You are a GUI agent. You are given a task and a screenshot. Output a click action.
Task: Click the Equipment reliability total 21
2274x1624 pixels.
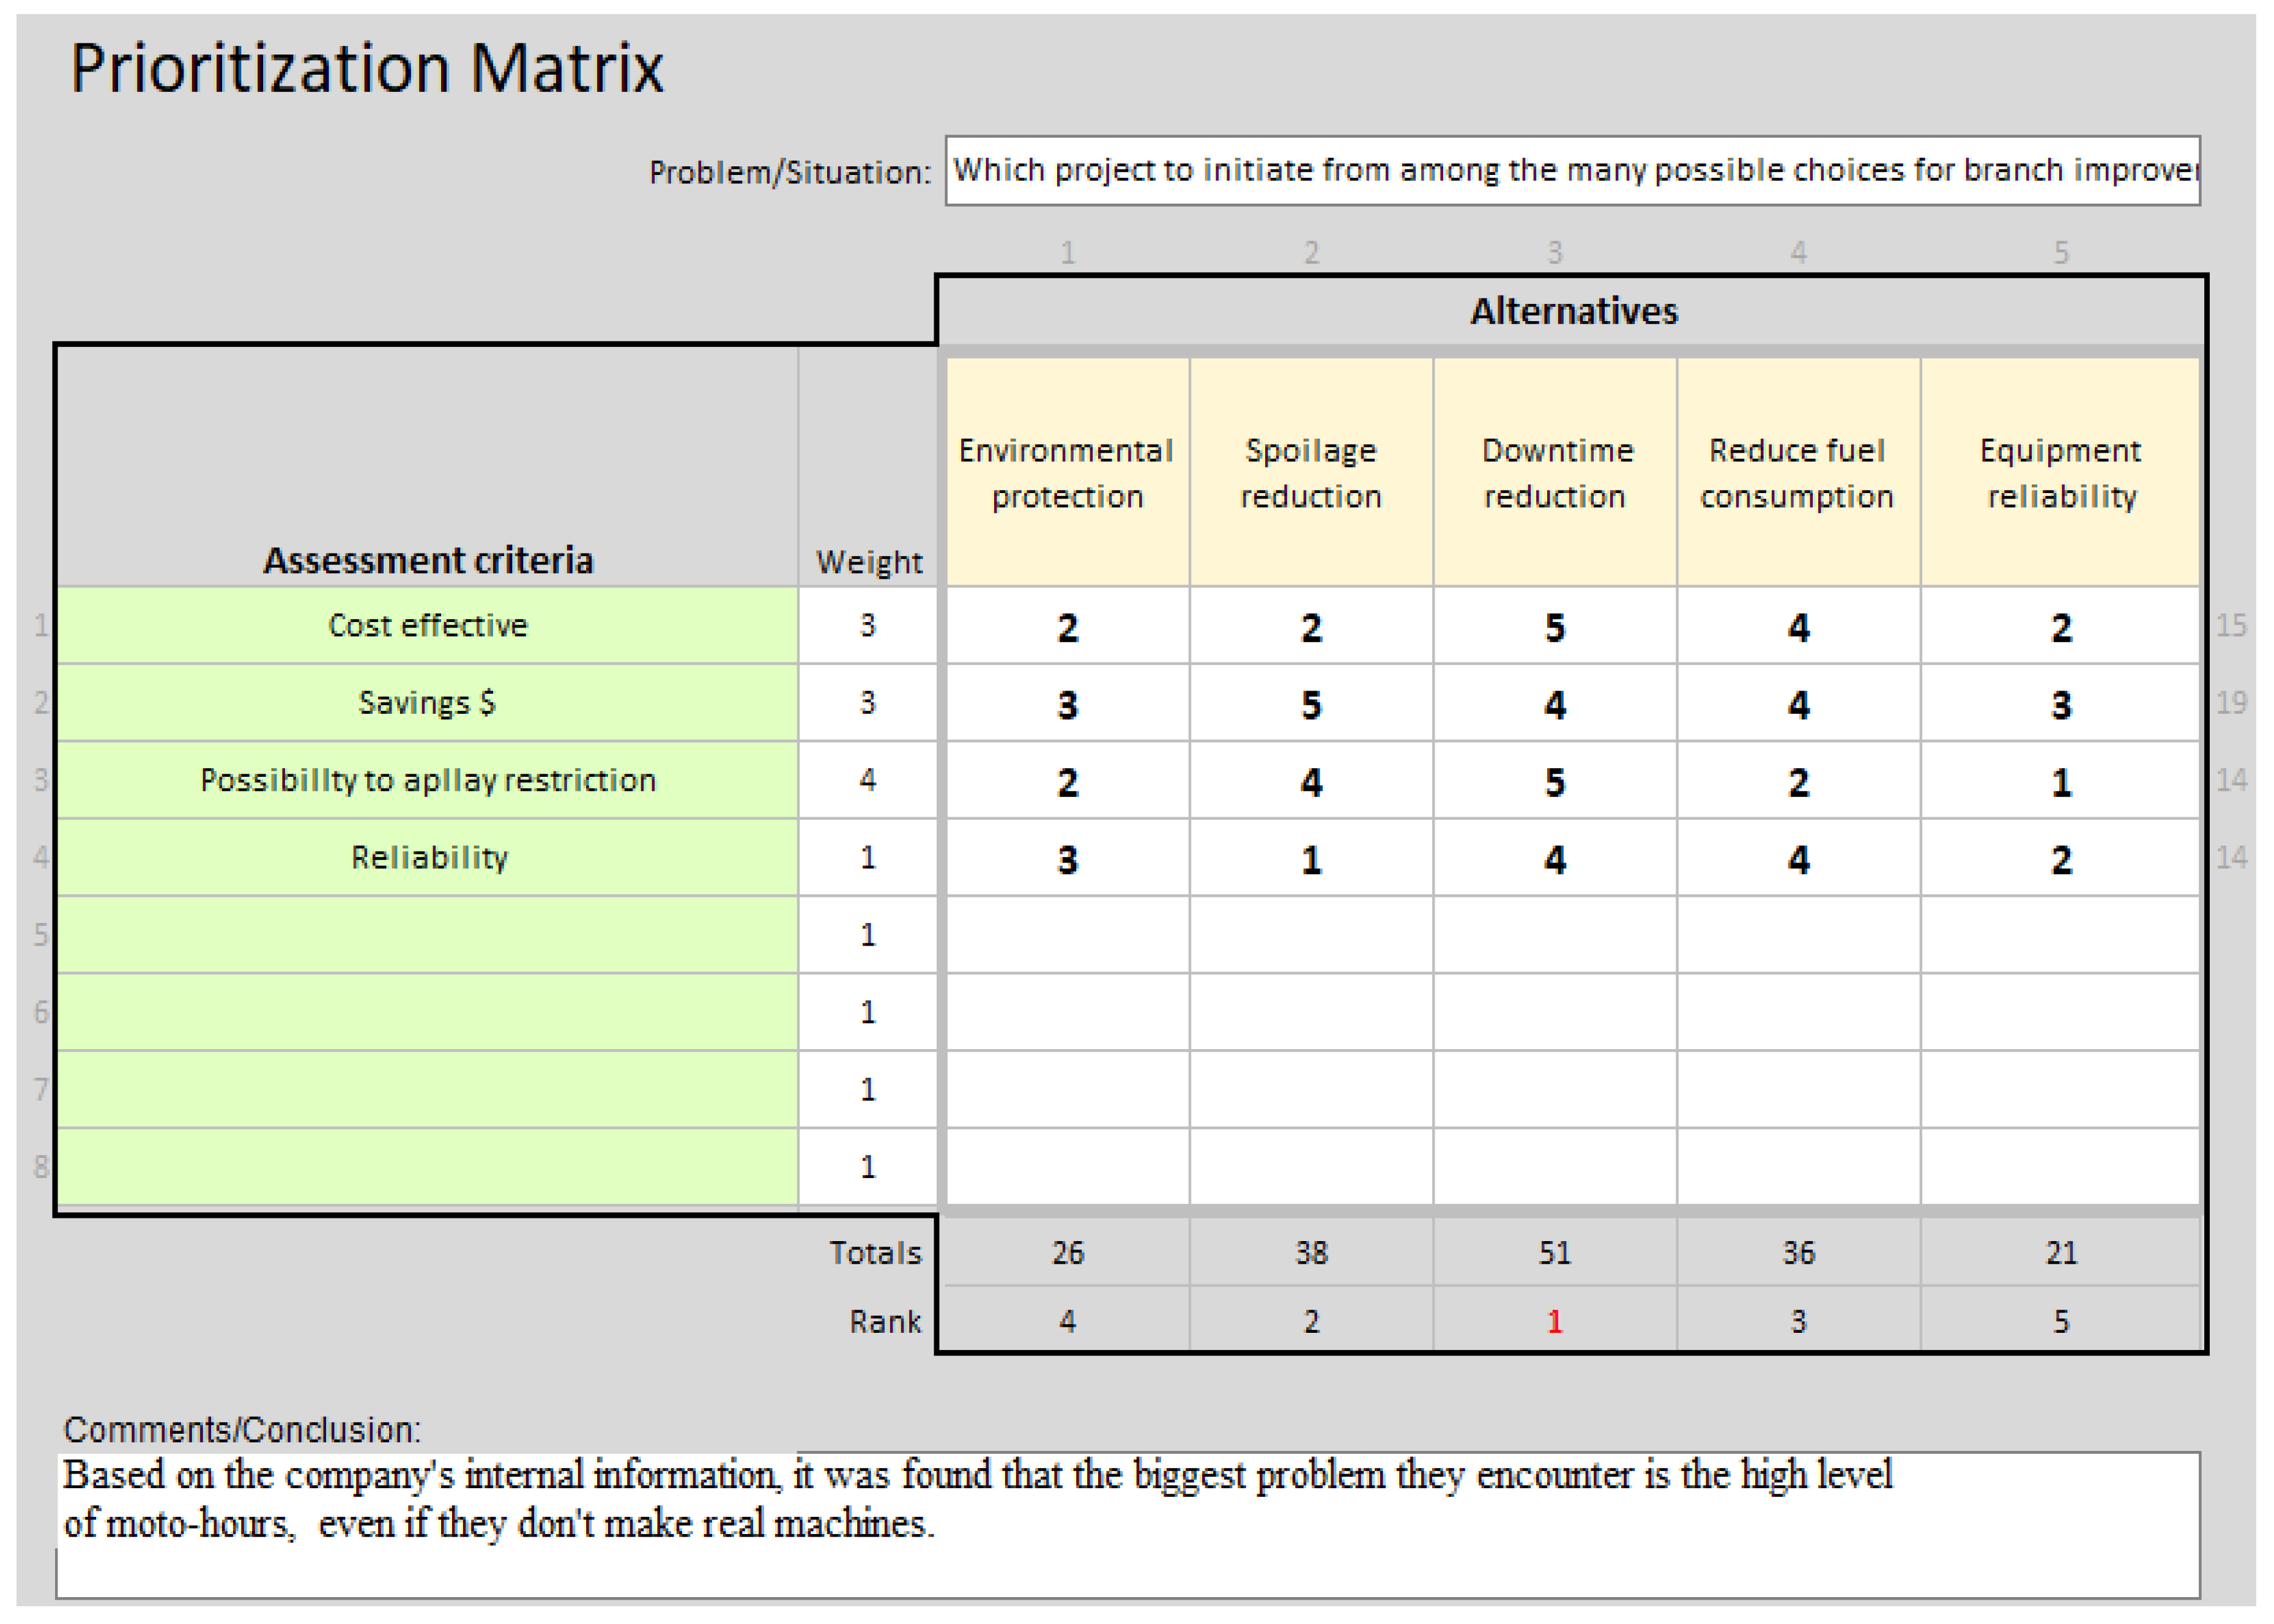[x=2060, y=1253]
